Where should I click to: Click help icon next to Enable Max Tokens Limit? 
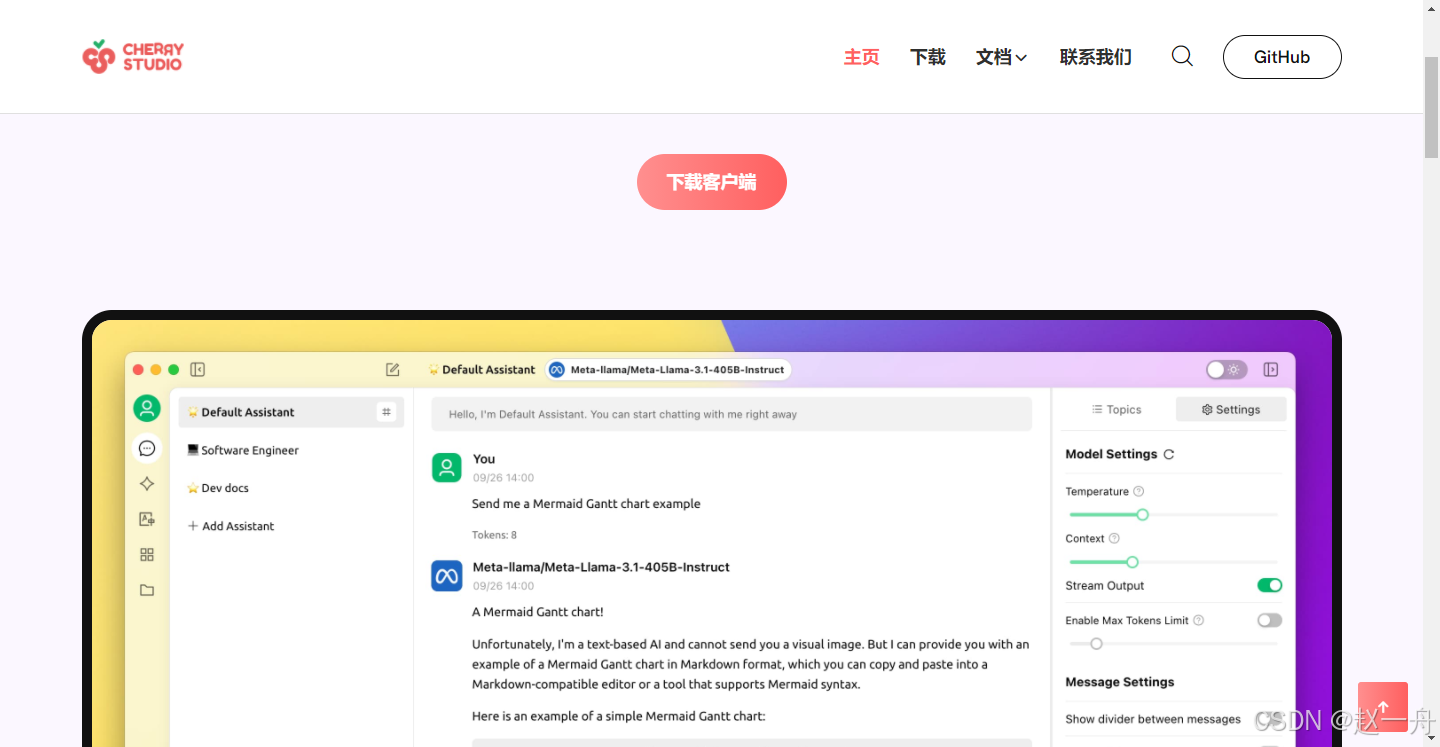[1199, 621]
